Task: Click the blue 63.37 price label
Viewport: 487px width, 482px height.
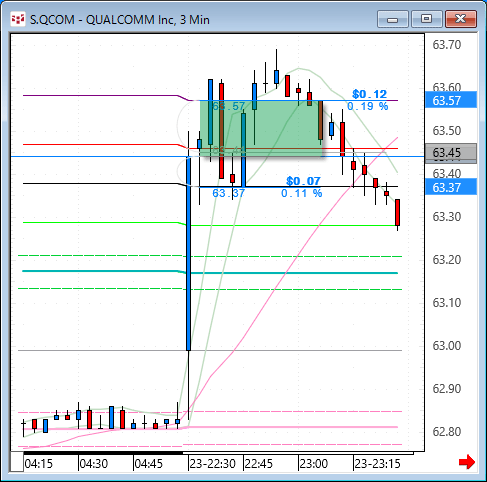Action: pos(451,187)
